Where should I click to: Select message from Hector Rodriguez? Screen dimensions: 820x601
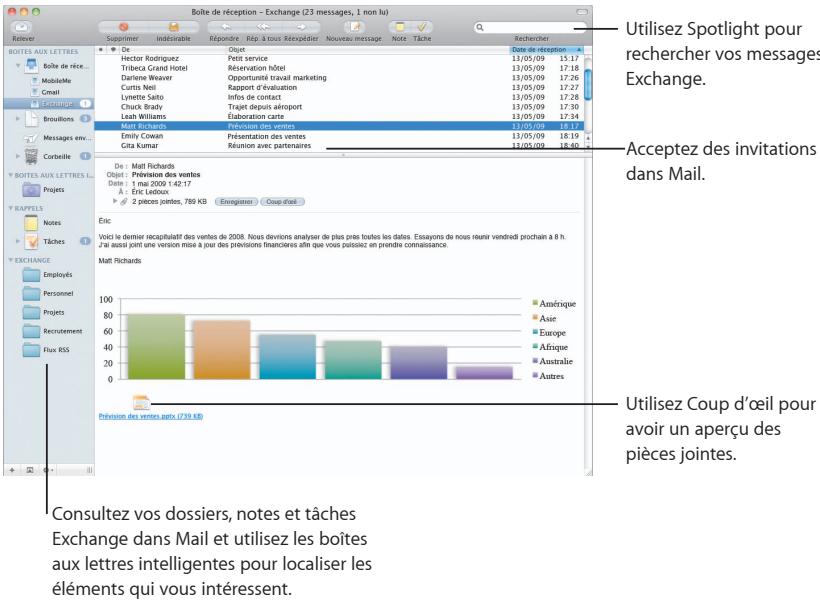[339, 59]
